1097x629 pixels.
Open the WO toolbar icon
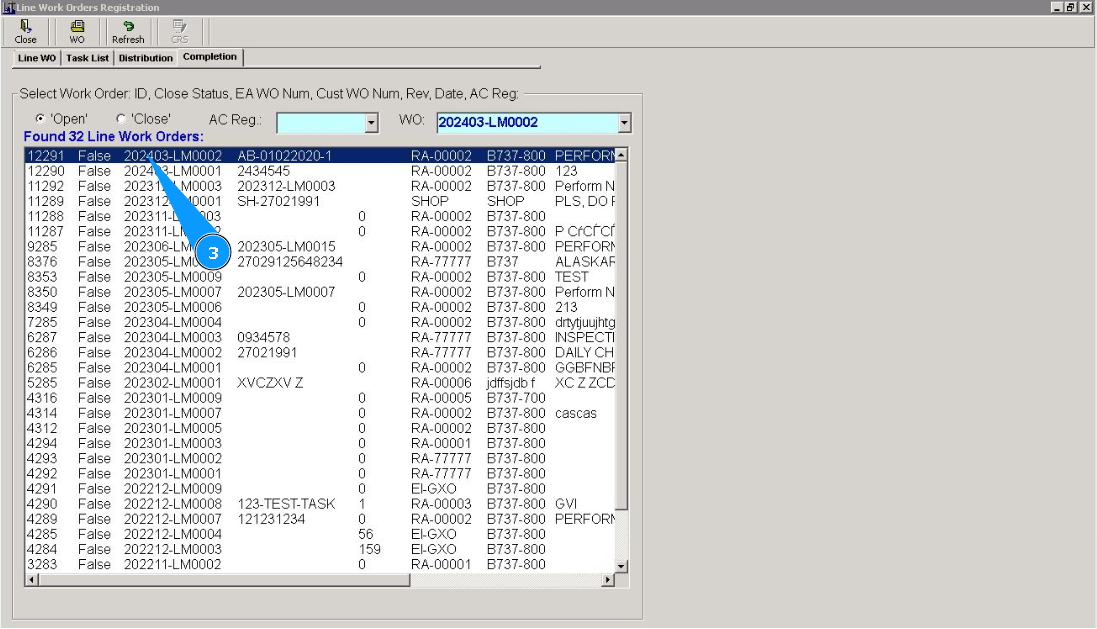coord(77,31)
